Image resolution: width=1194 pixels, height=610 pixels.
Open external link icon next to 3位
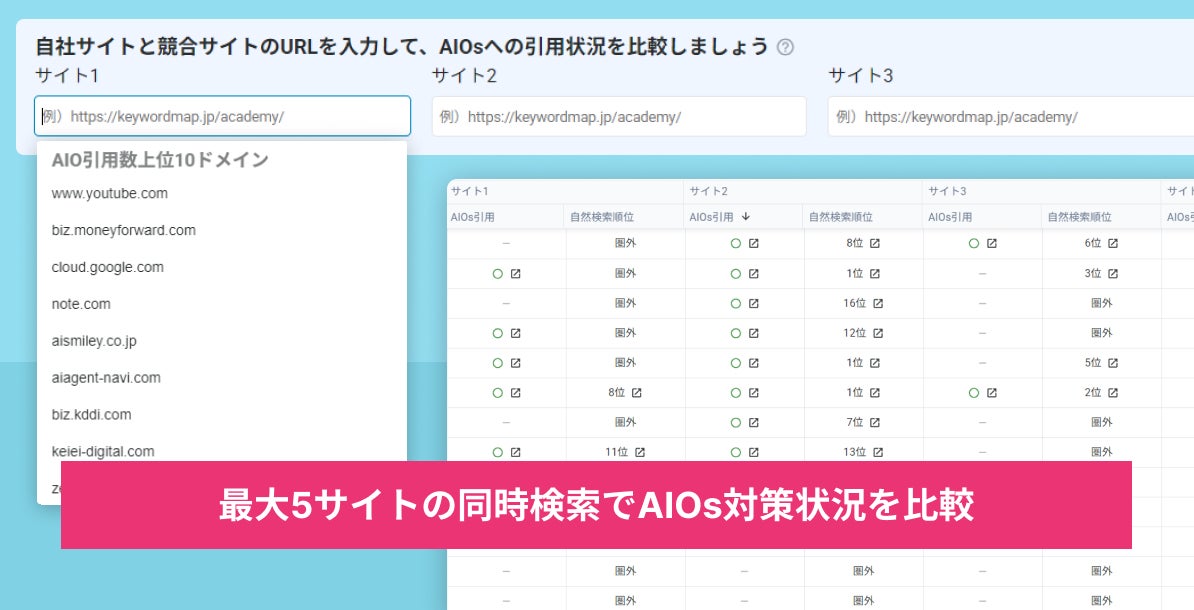tap(1112, 273)
